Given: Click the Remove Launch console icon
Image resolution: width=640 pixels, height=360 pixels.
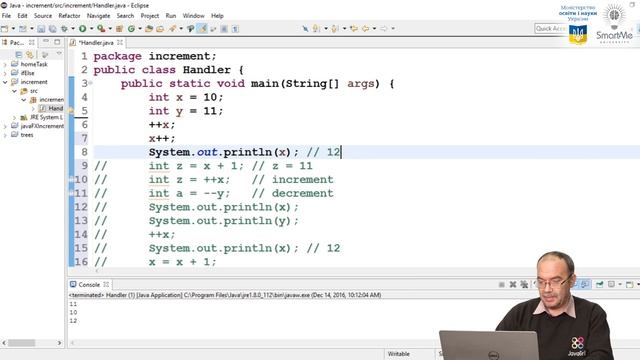Looking at the screenshot, I should 513,284.
